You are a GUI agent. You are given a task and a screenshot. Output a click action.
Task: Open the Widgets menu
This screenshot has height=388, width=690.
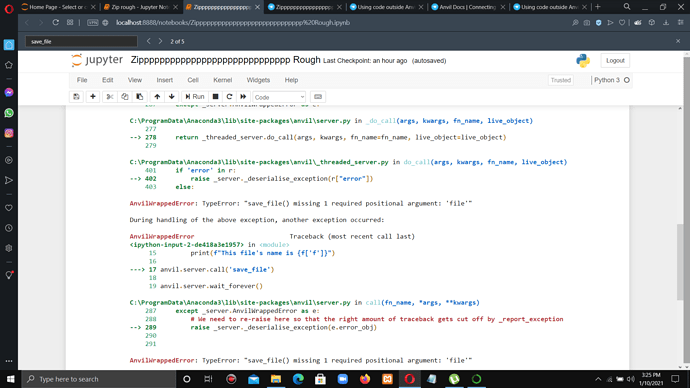[258, 80]
